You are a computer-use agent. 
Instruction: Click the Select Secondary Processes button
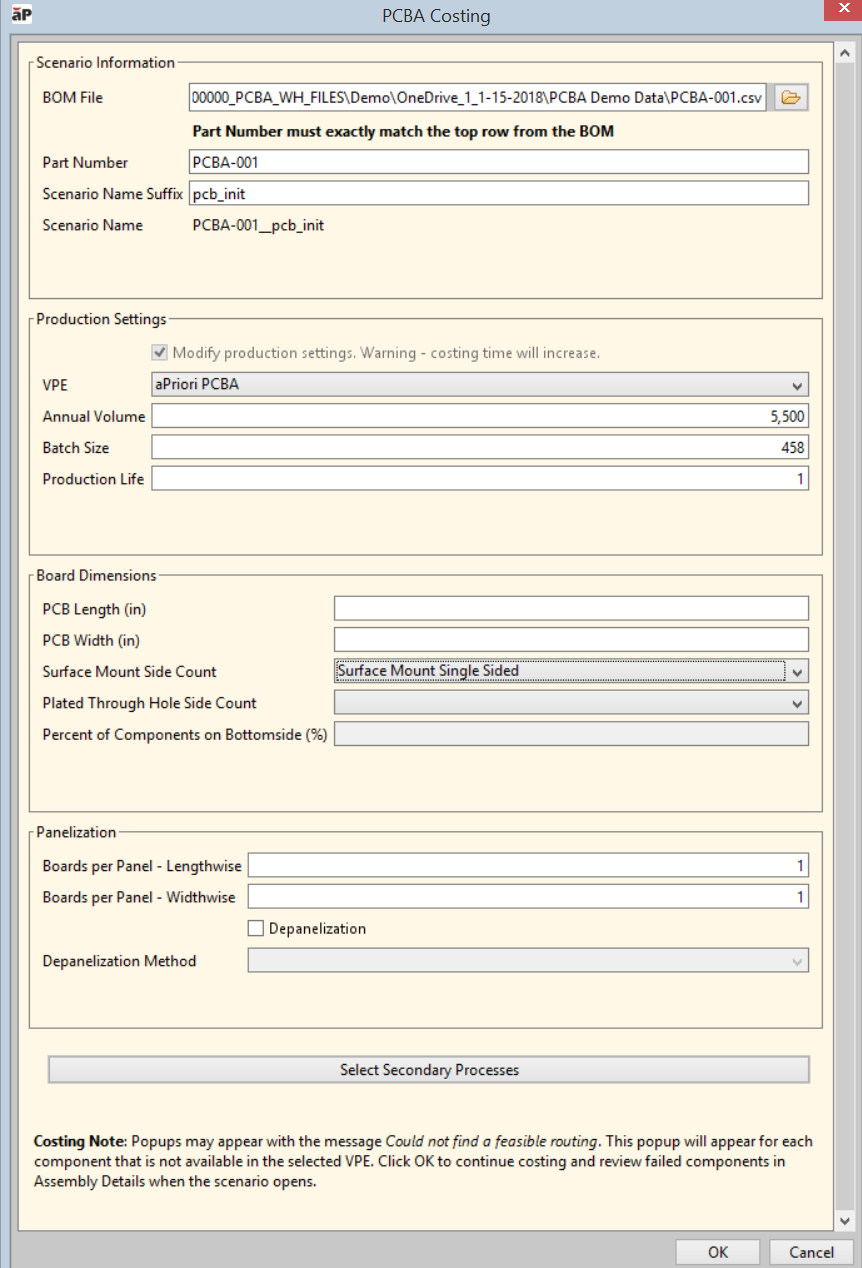428,1070
